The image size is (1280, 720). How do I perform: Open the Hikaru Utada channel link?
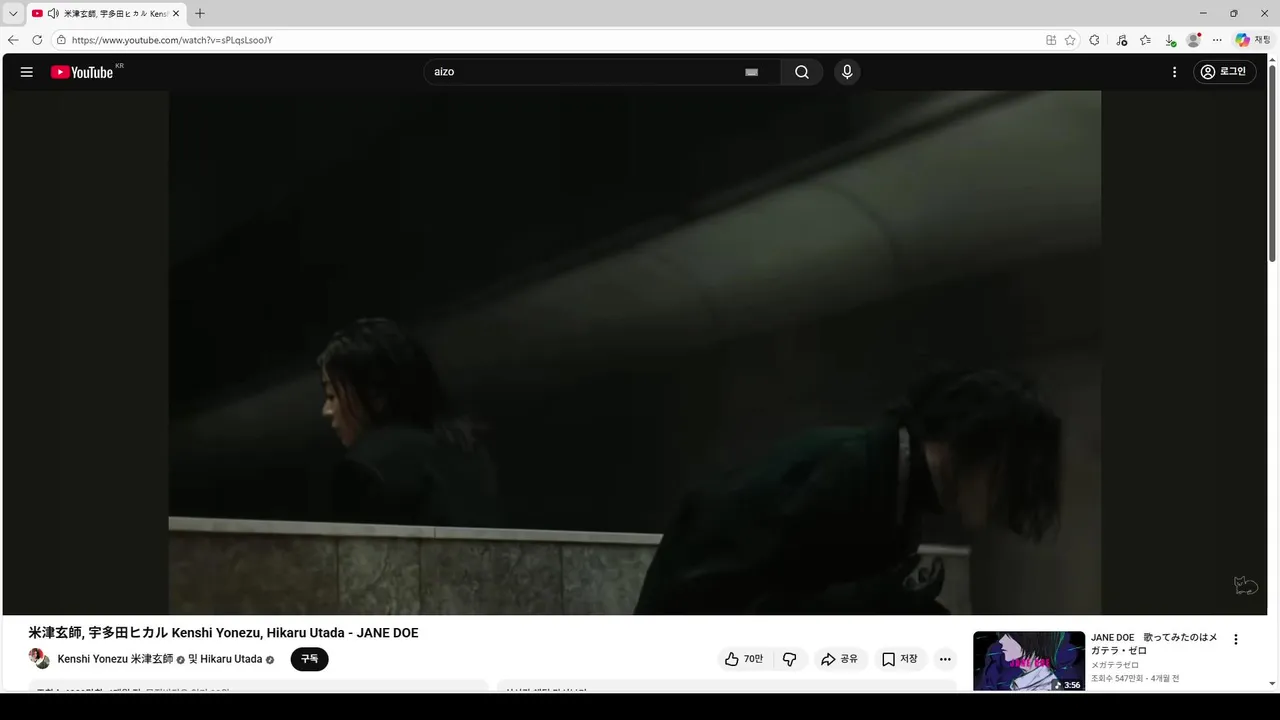pyautogui.click(x=231, y=659)
